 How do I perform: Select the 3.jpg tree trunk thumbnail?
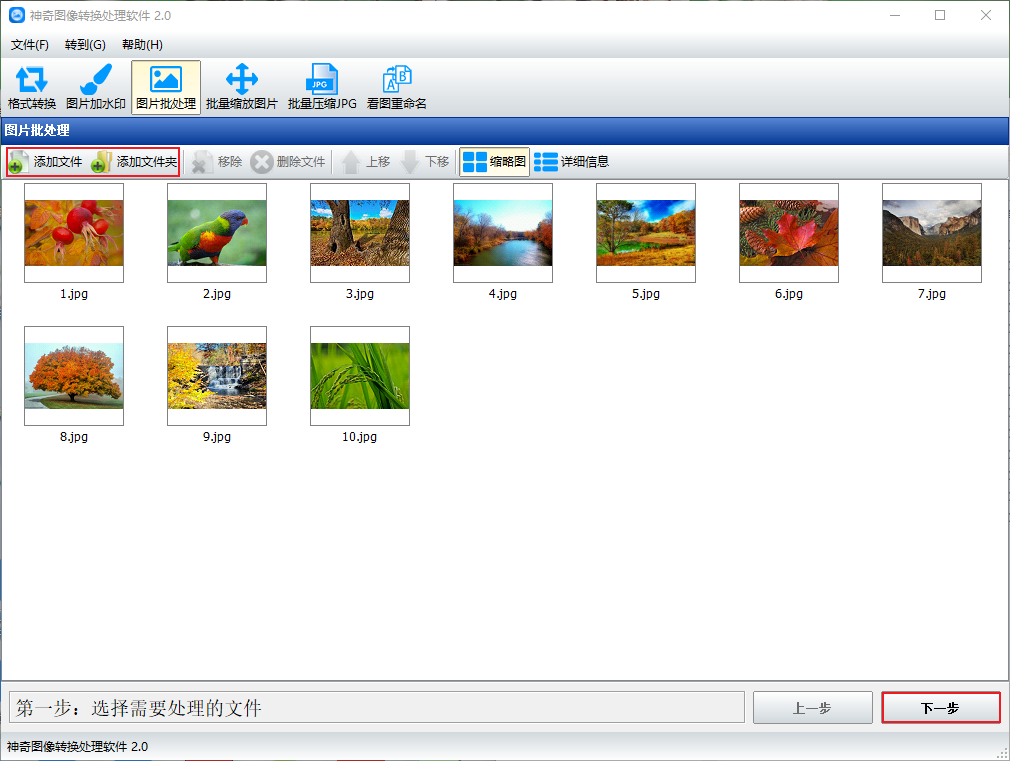360,233
